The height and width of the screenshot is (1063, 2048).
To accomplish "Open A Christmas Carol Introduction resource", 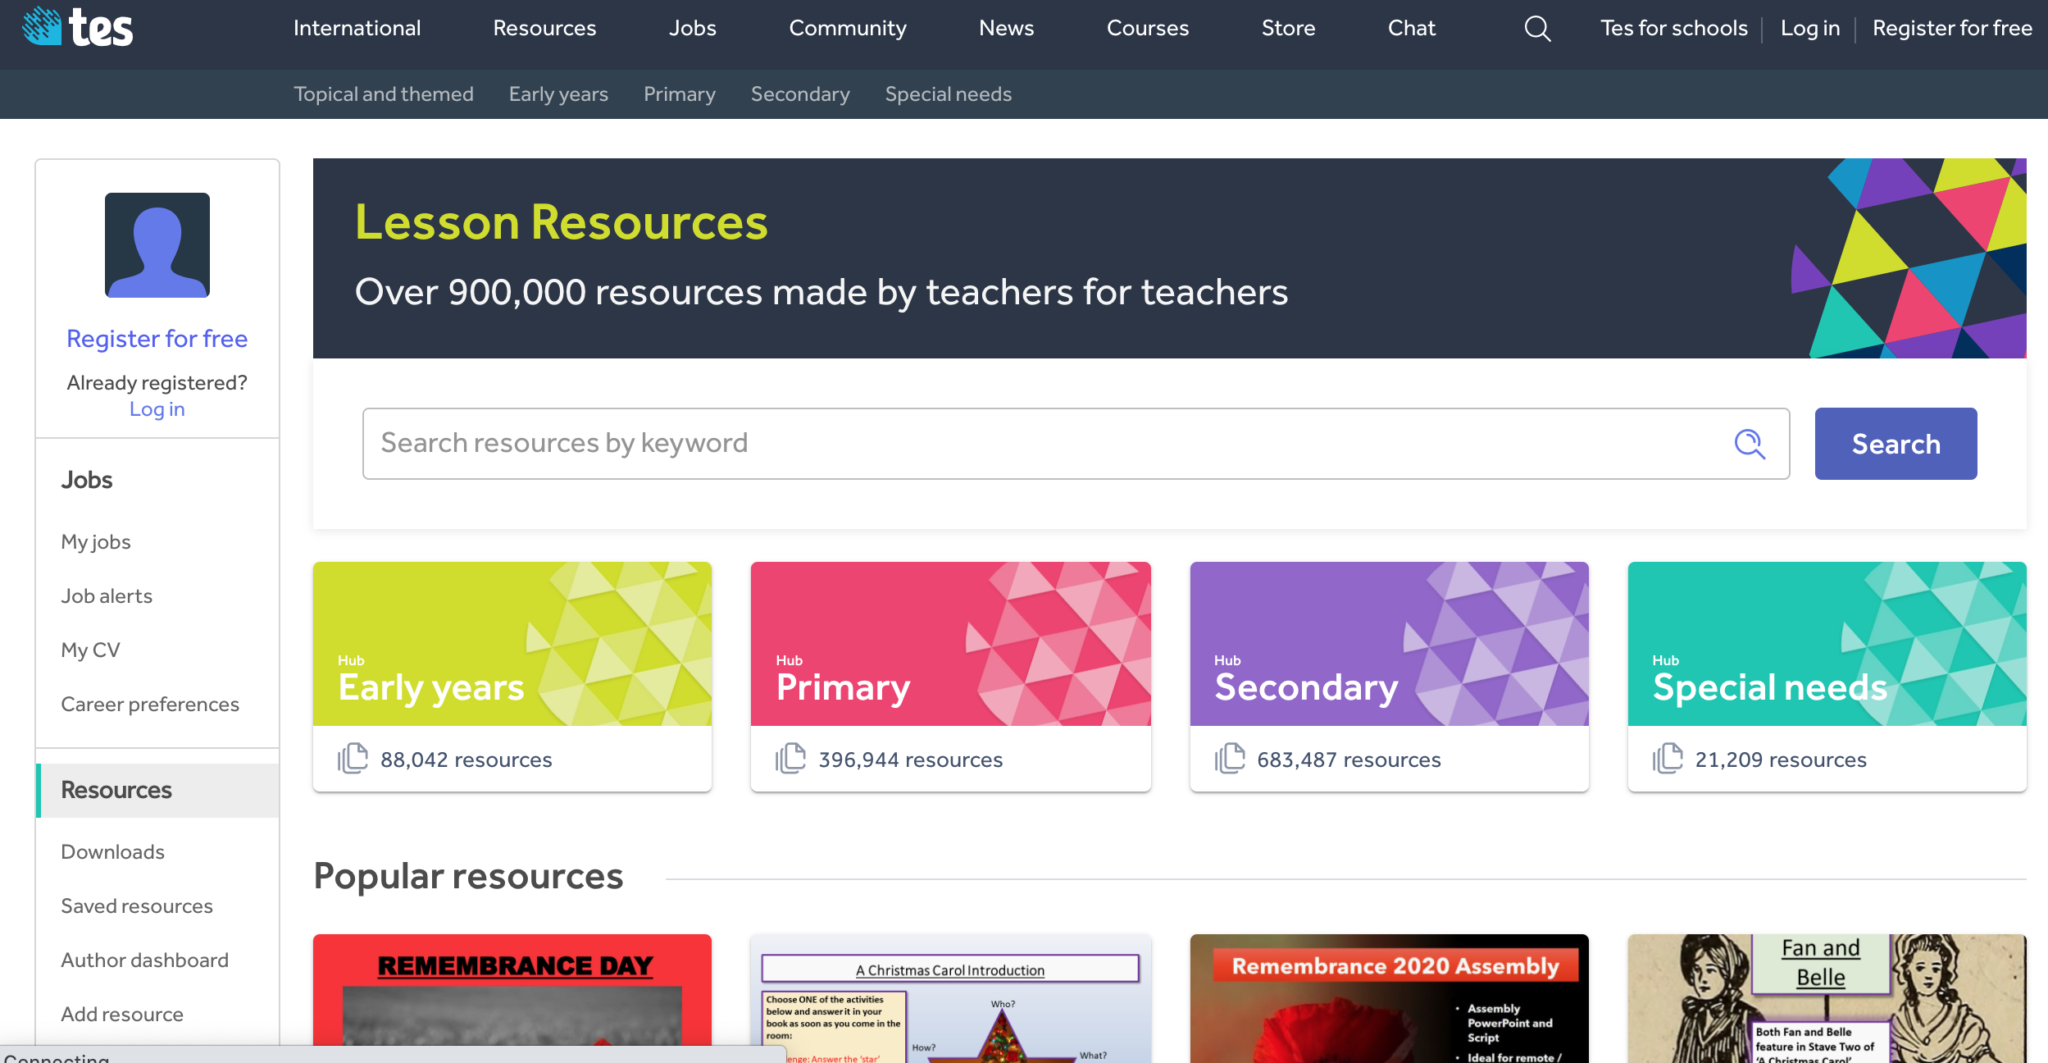I will tap(950, 998).
